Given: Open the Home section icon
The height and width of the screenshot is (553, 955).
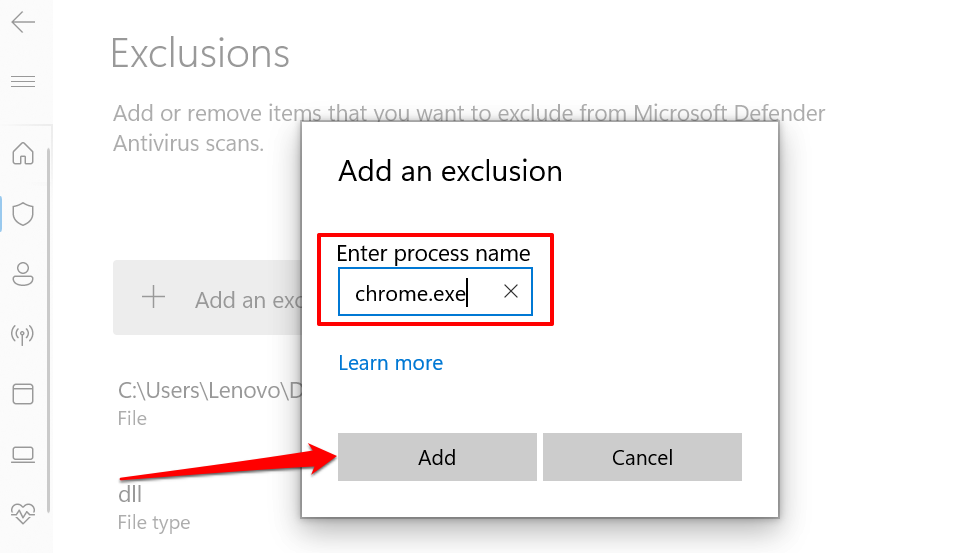Looking at the screenshot, I should (x=23, y=154).
